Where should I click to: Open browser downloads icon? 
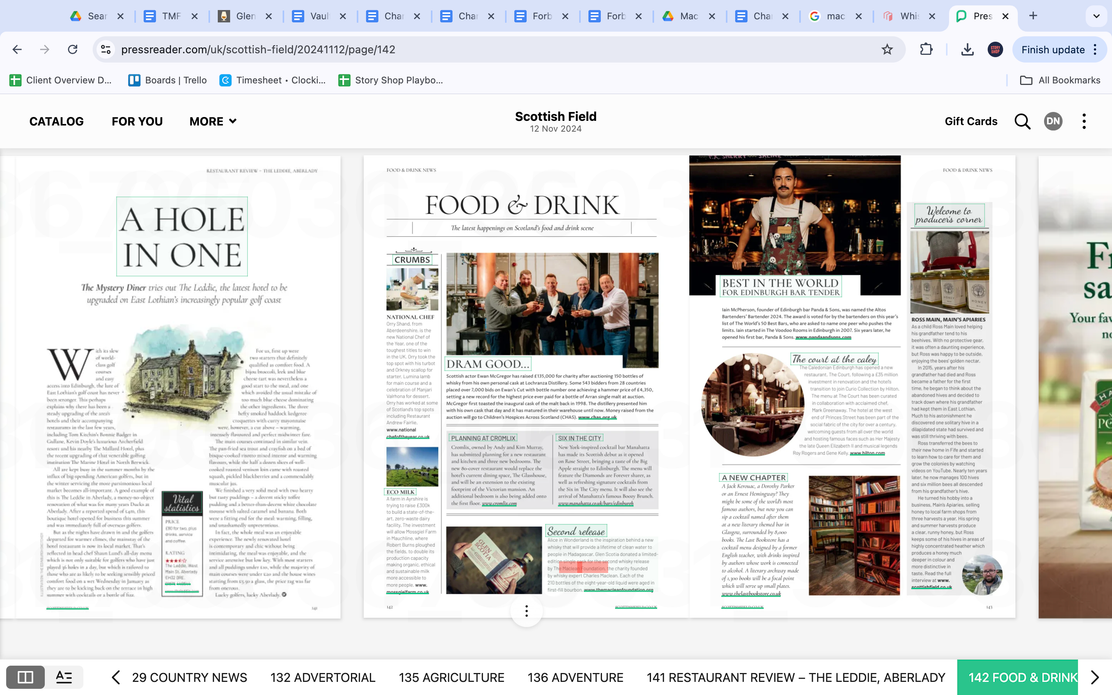click(967, 50)
